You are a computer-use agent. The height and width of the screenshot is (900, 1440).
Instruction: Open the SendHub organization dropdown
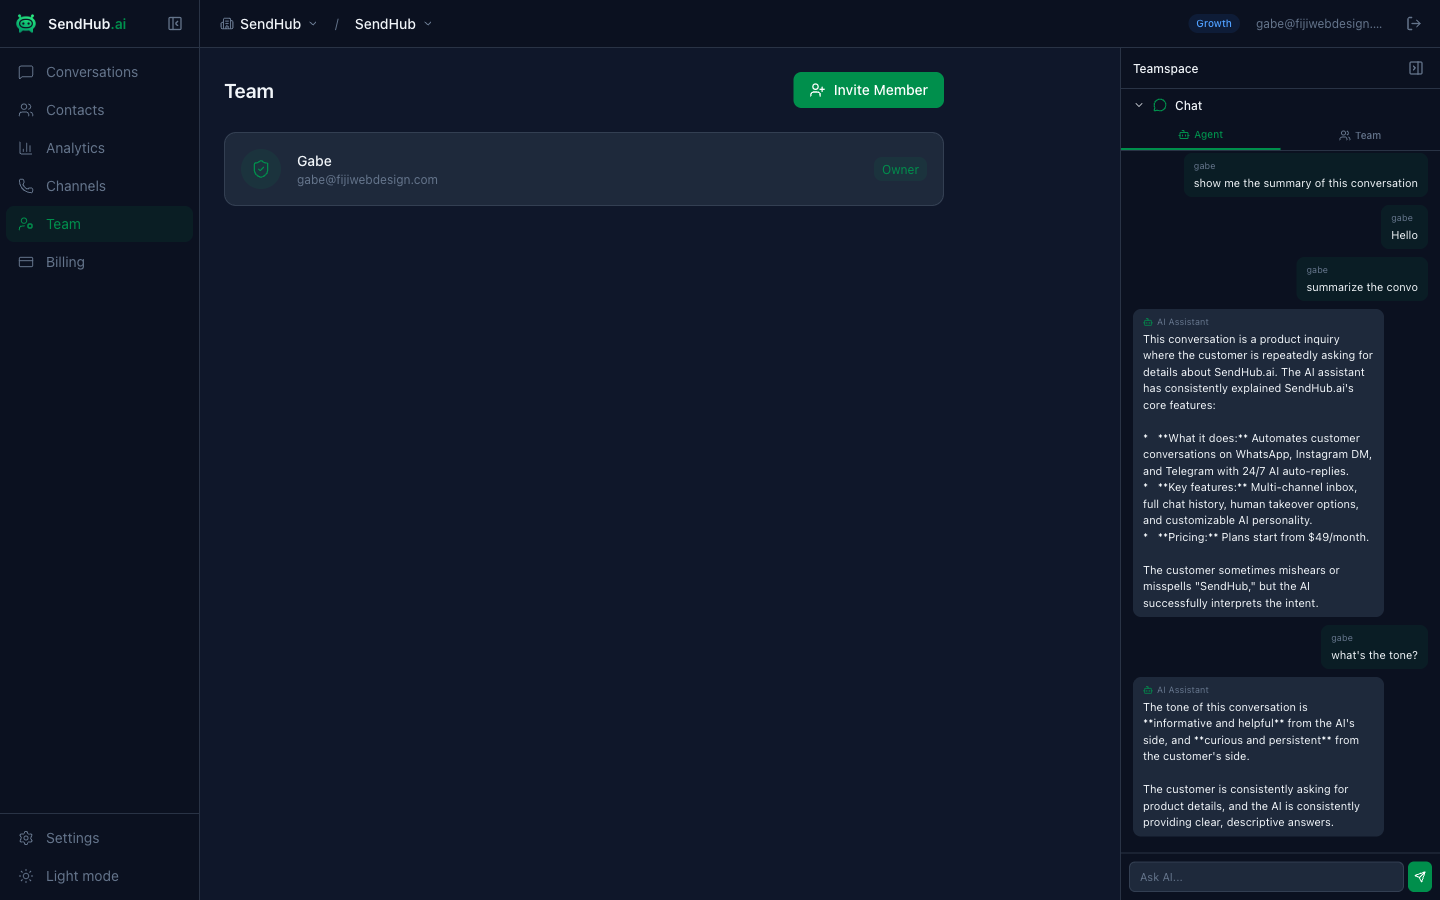pos(269,24)
